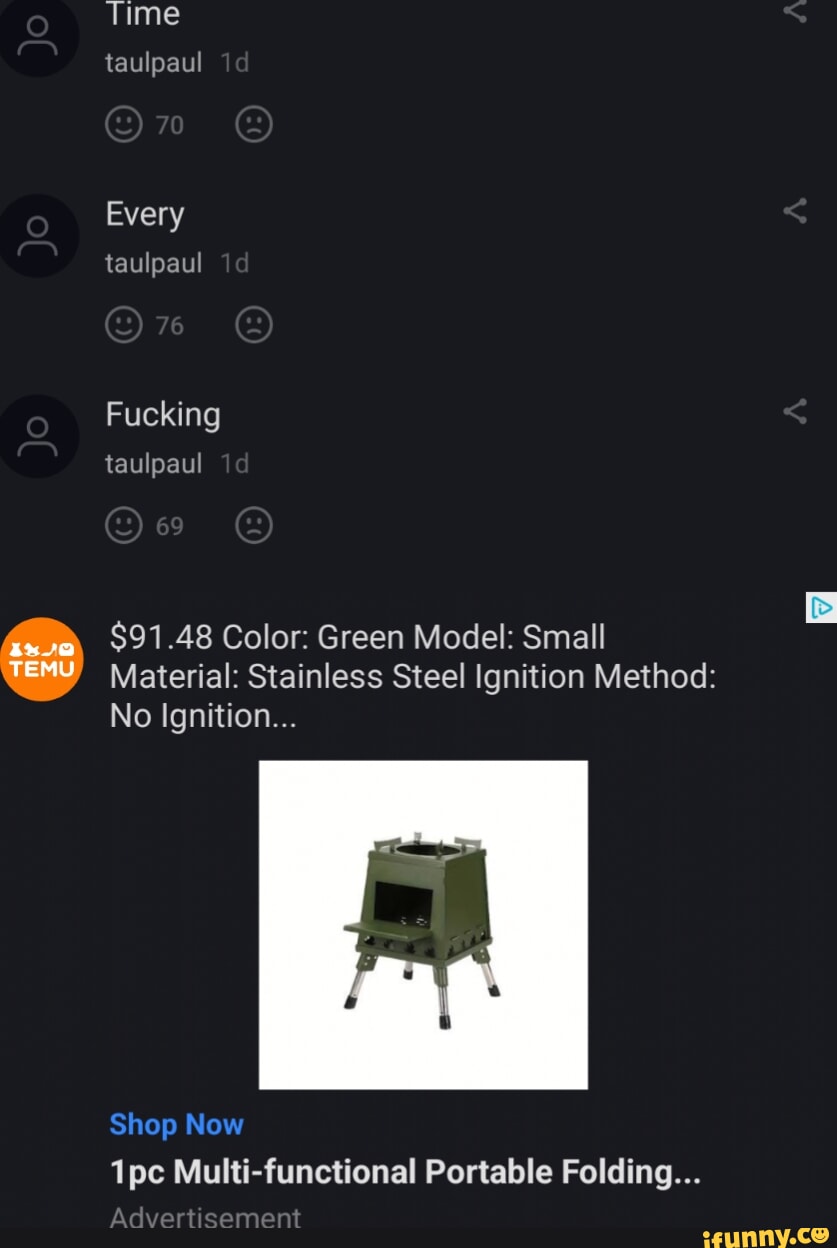Click the Temu orange logo

(40, 659)
